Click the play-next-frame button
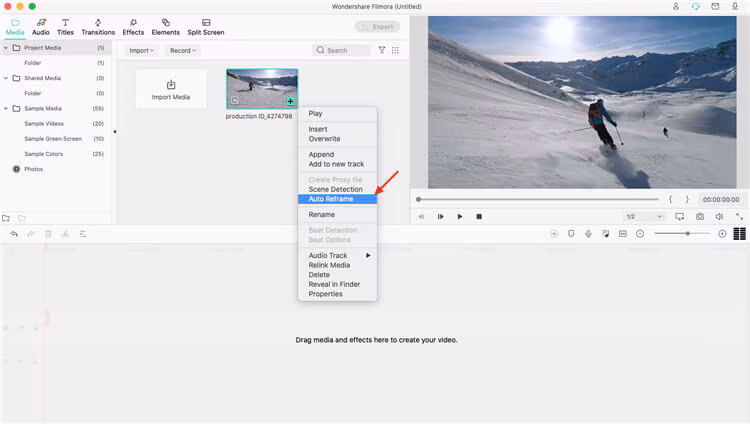The width and height of the screenshot is (750, 424). (x=441, y=217)
